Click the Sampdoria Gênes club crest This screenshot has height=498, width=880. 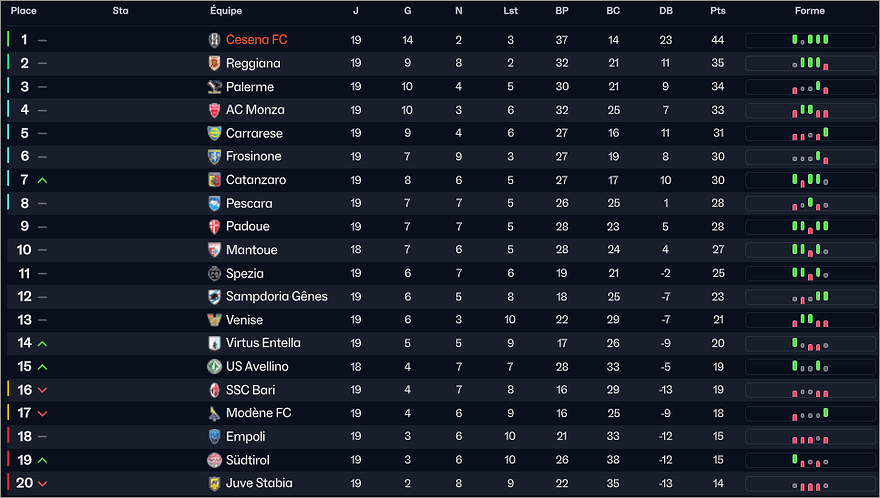coord(214,297)
